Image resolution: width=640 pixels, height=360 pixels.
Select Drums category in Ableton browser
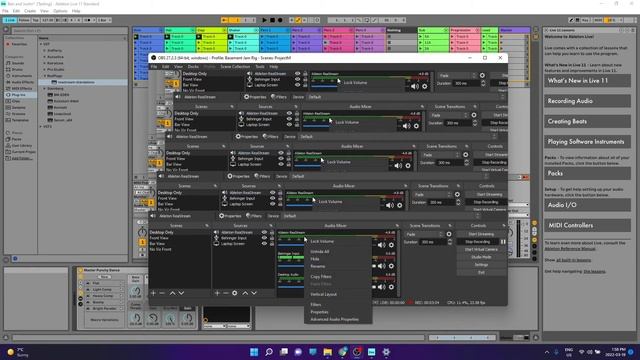point(16,69)
